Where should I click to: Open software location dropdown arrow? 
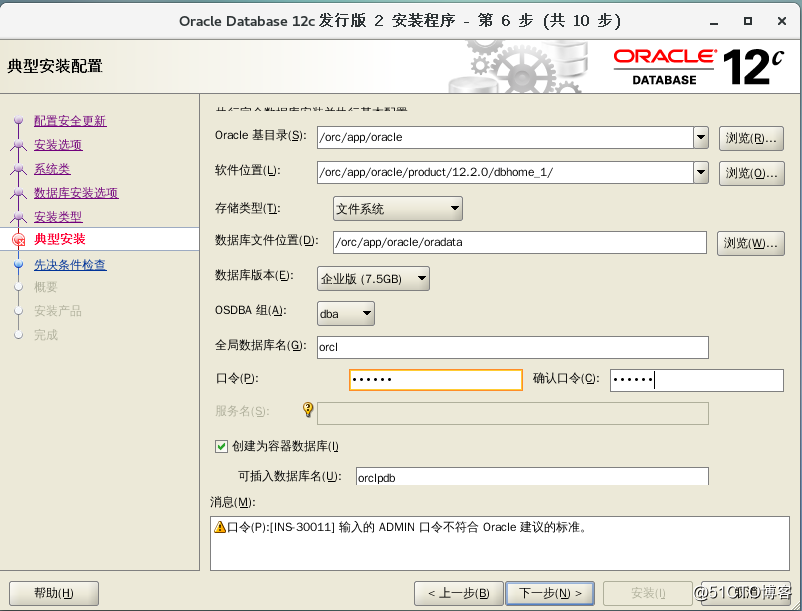[701, 172]
